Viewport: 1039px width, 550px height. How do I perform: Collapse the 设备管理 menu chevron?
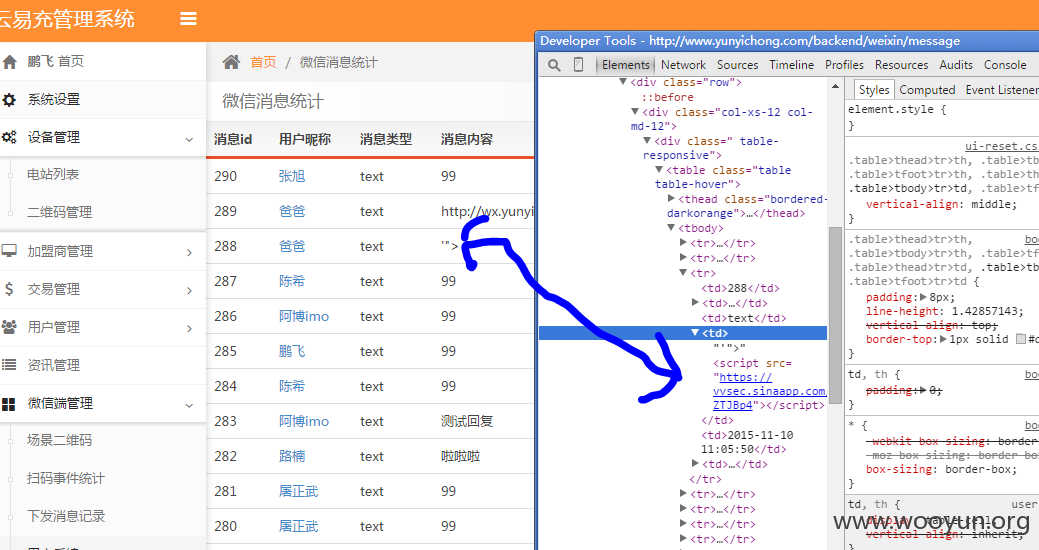(190, 139)
